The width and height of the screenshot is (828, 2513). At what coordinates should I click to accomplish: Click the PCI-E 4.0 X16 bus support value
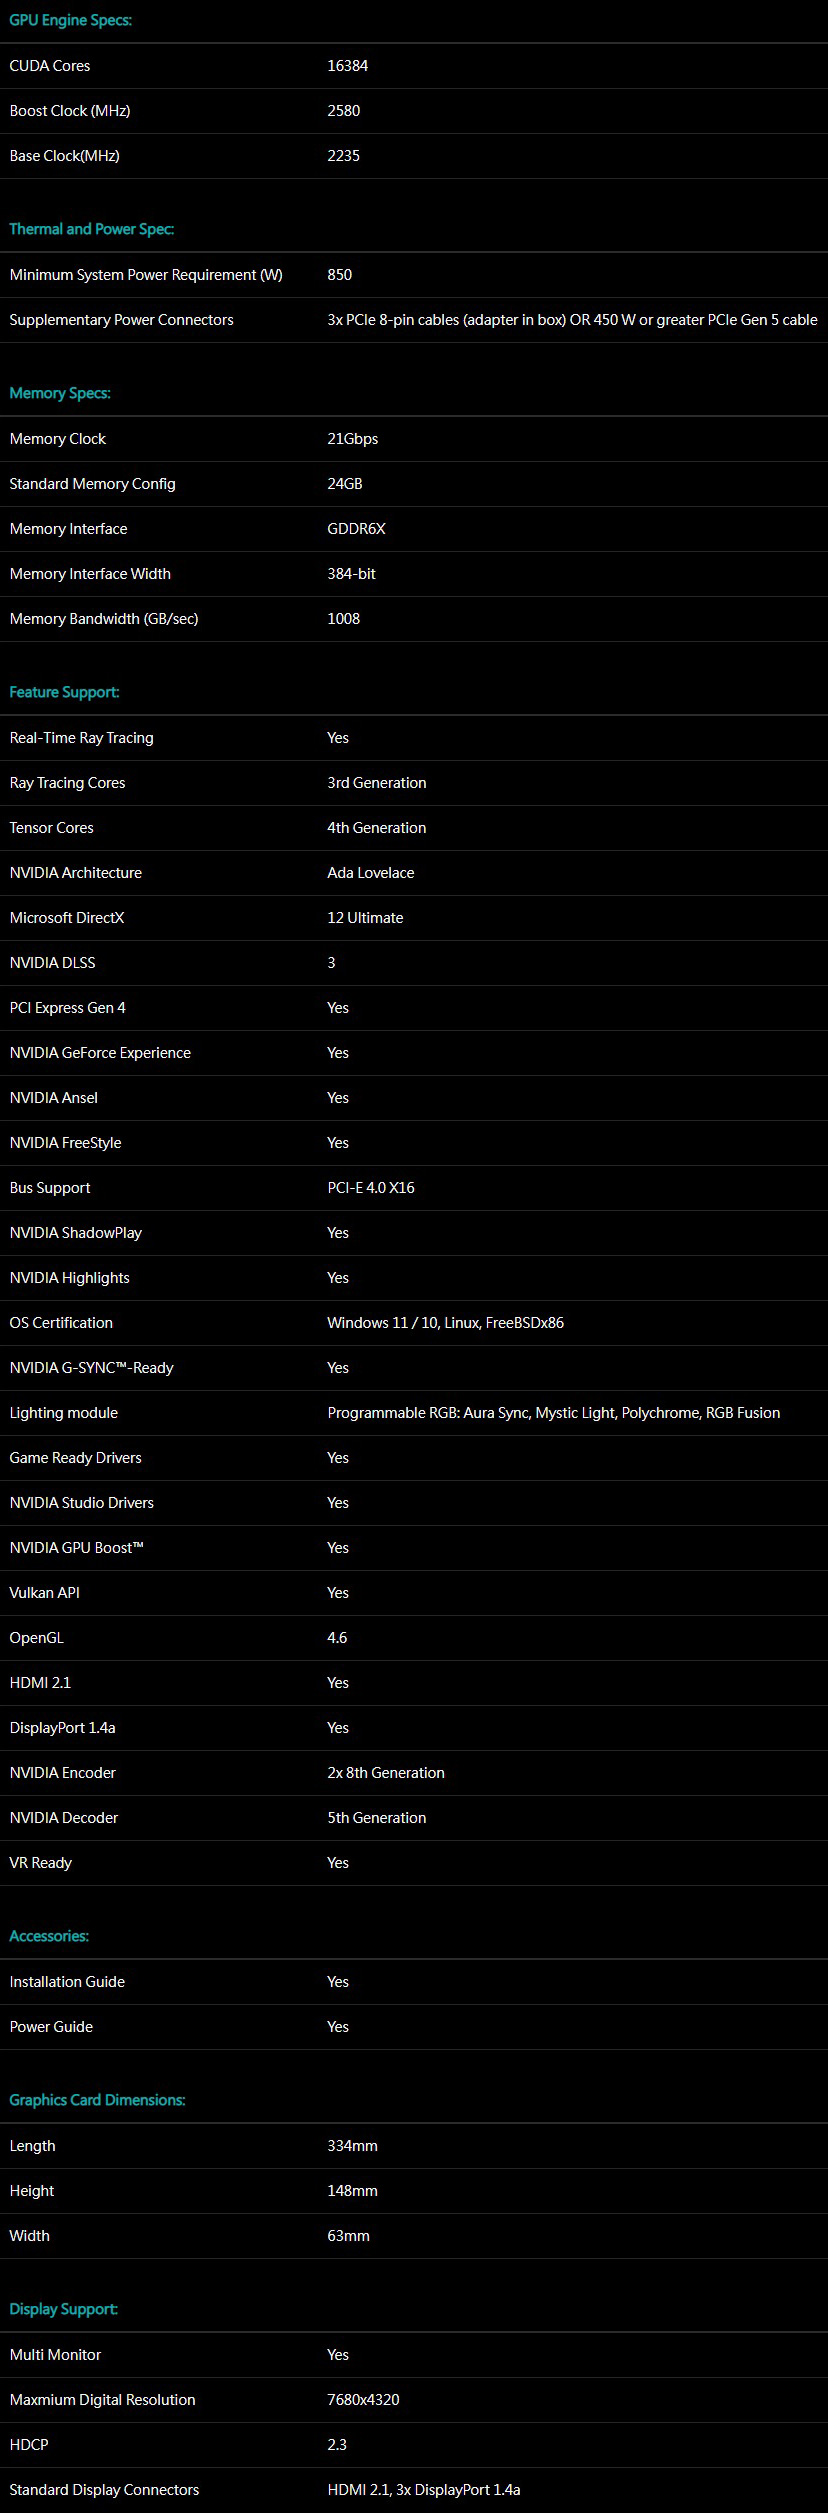click(370, 1188)
